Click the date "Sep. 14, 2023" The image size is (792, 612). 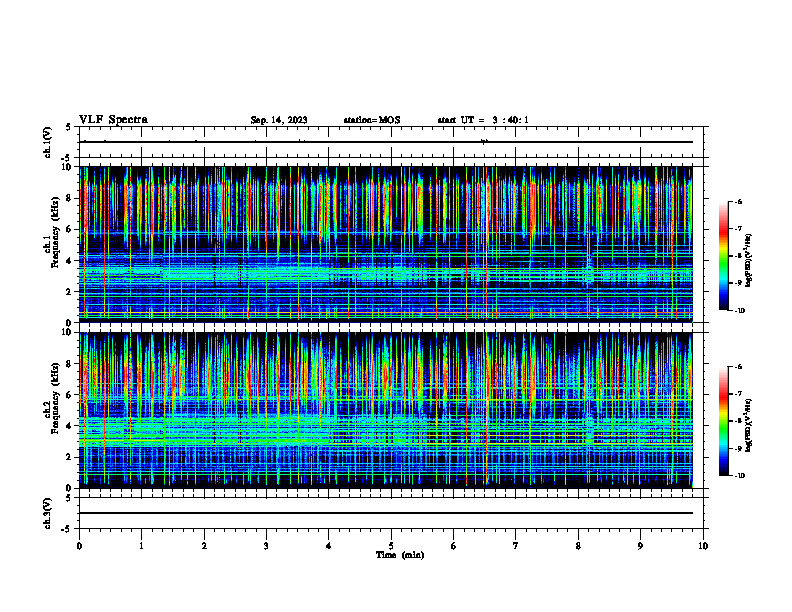click(279, 120)
